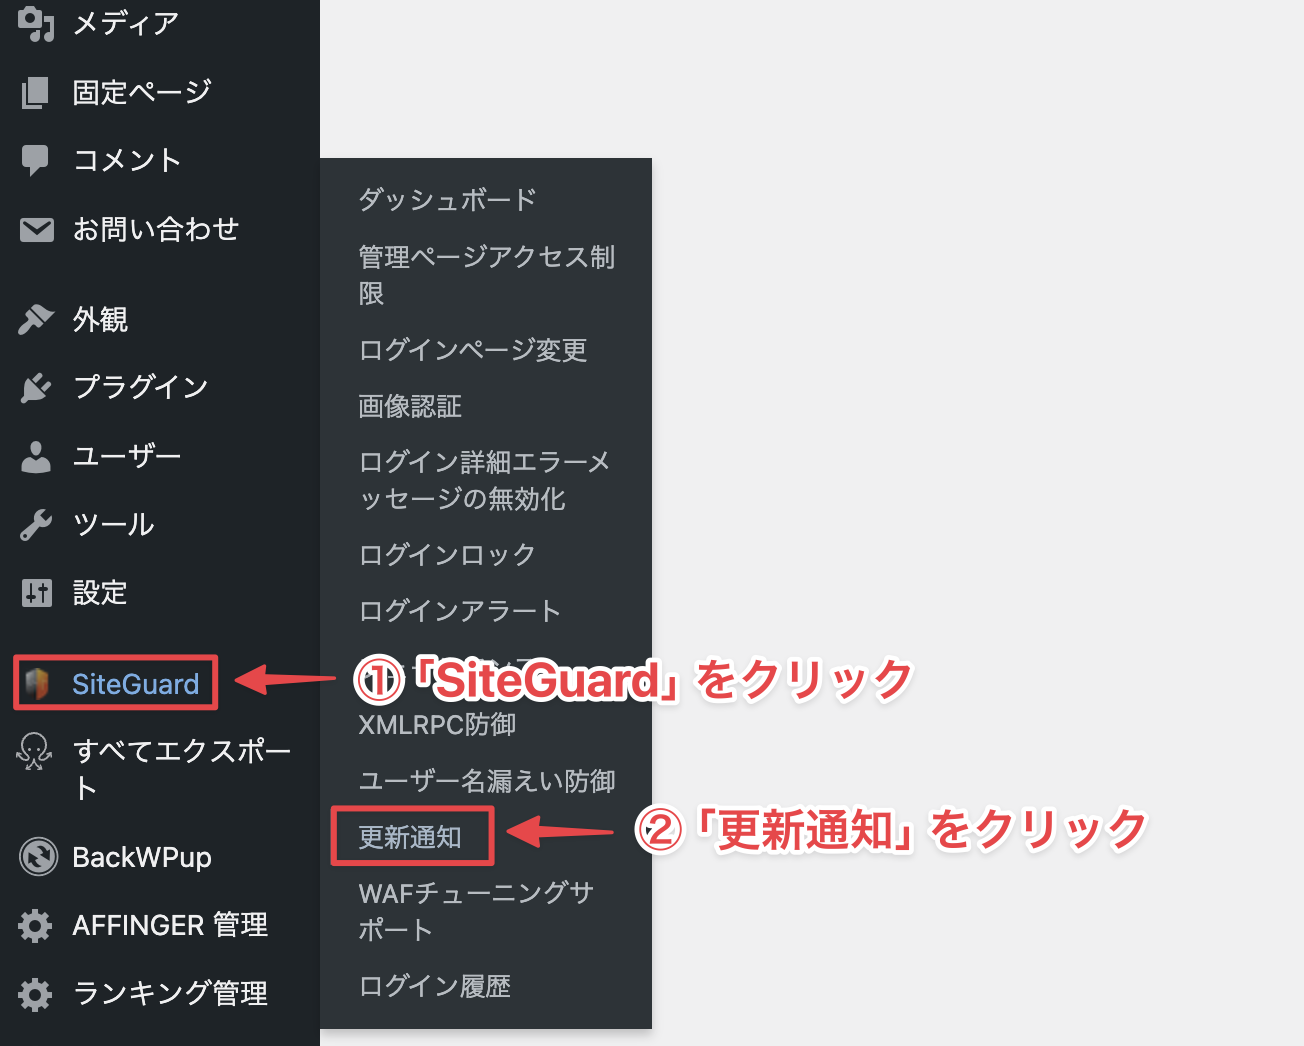Click the 固定ページ pages icon

pos(35,93)
